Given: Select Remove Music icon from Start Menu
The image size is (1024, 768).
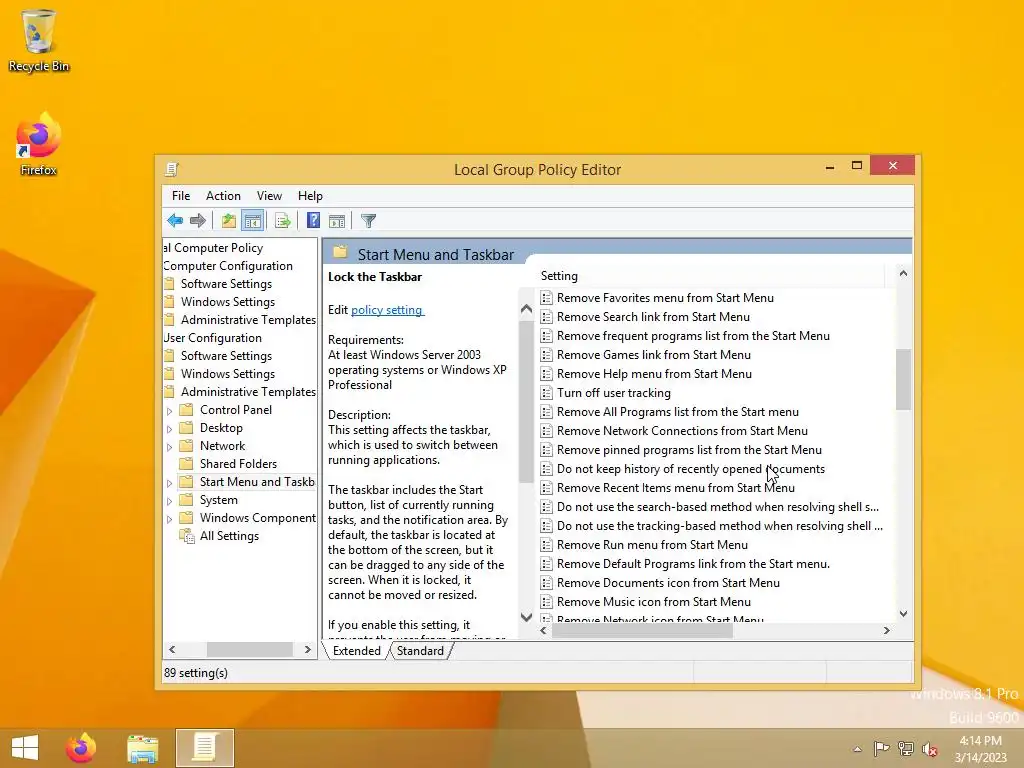Looking at the screenshot, I should 654,601.
